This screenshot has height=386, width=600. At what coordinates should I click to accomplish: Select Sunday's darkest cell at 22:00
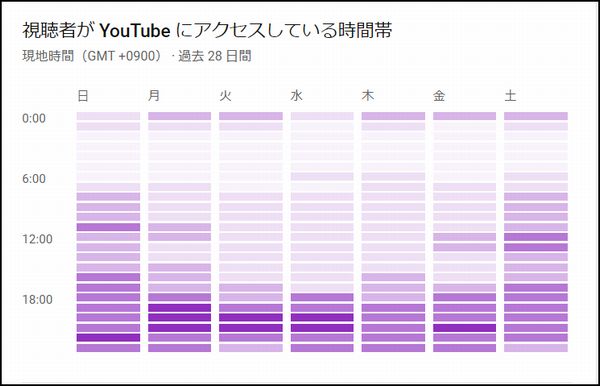click(108, 337)
